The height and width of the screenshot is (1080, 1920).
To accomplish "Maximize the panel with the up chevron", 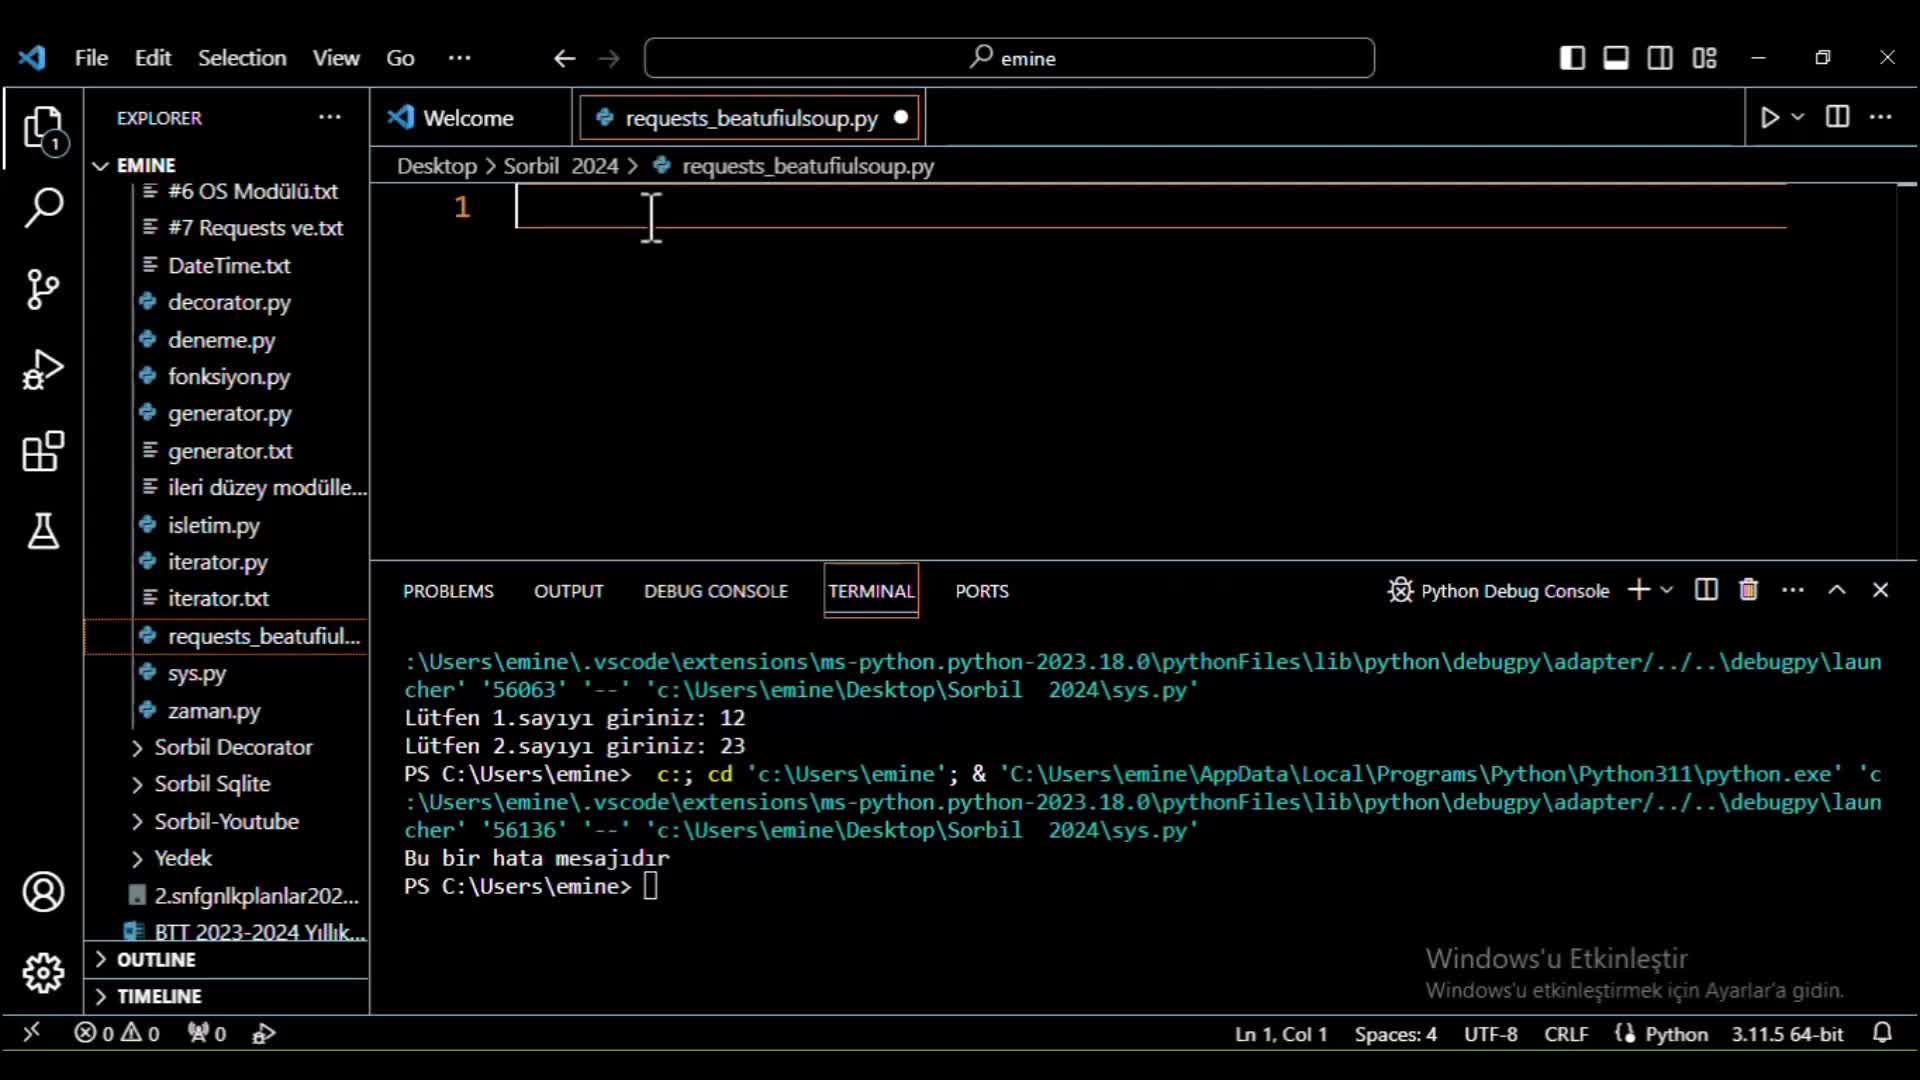I will point(1837,590).
